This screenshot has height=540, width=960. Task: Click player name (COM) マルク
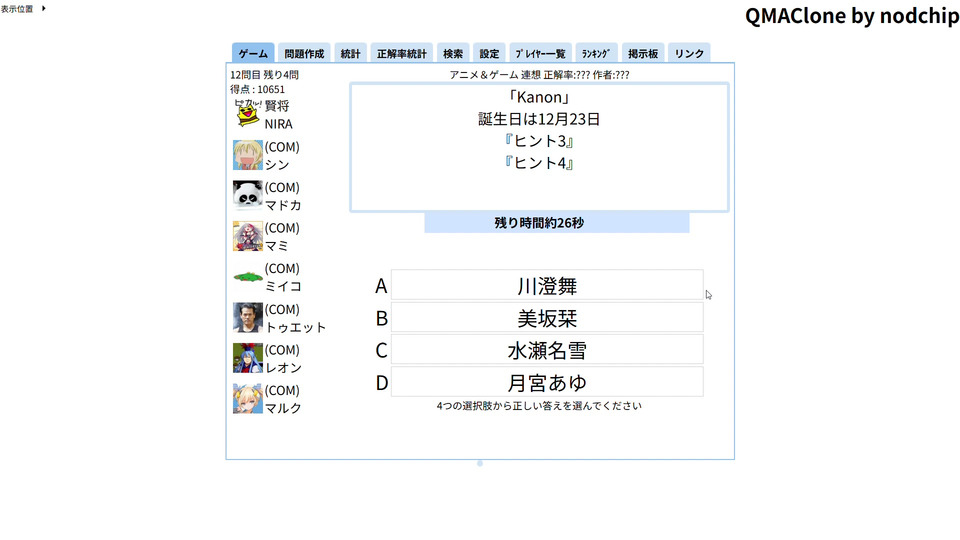tap(283, 399)
